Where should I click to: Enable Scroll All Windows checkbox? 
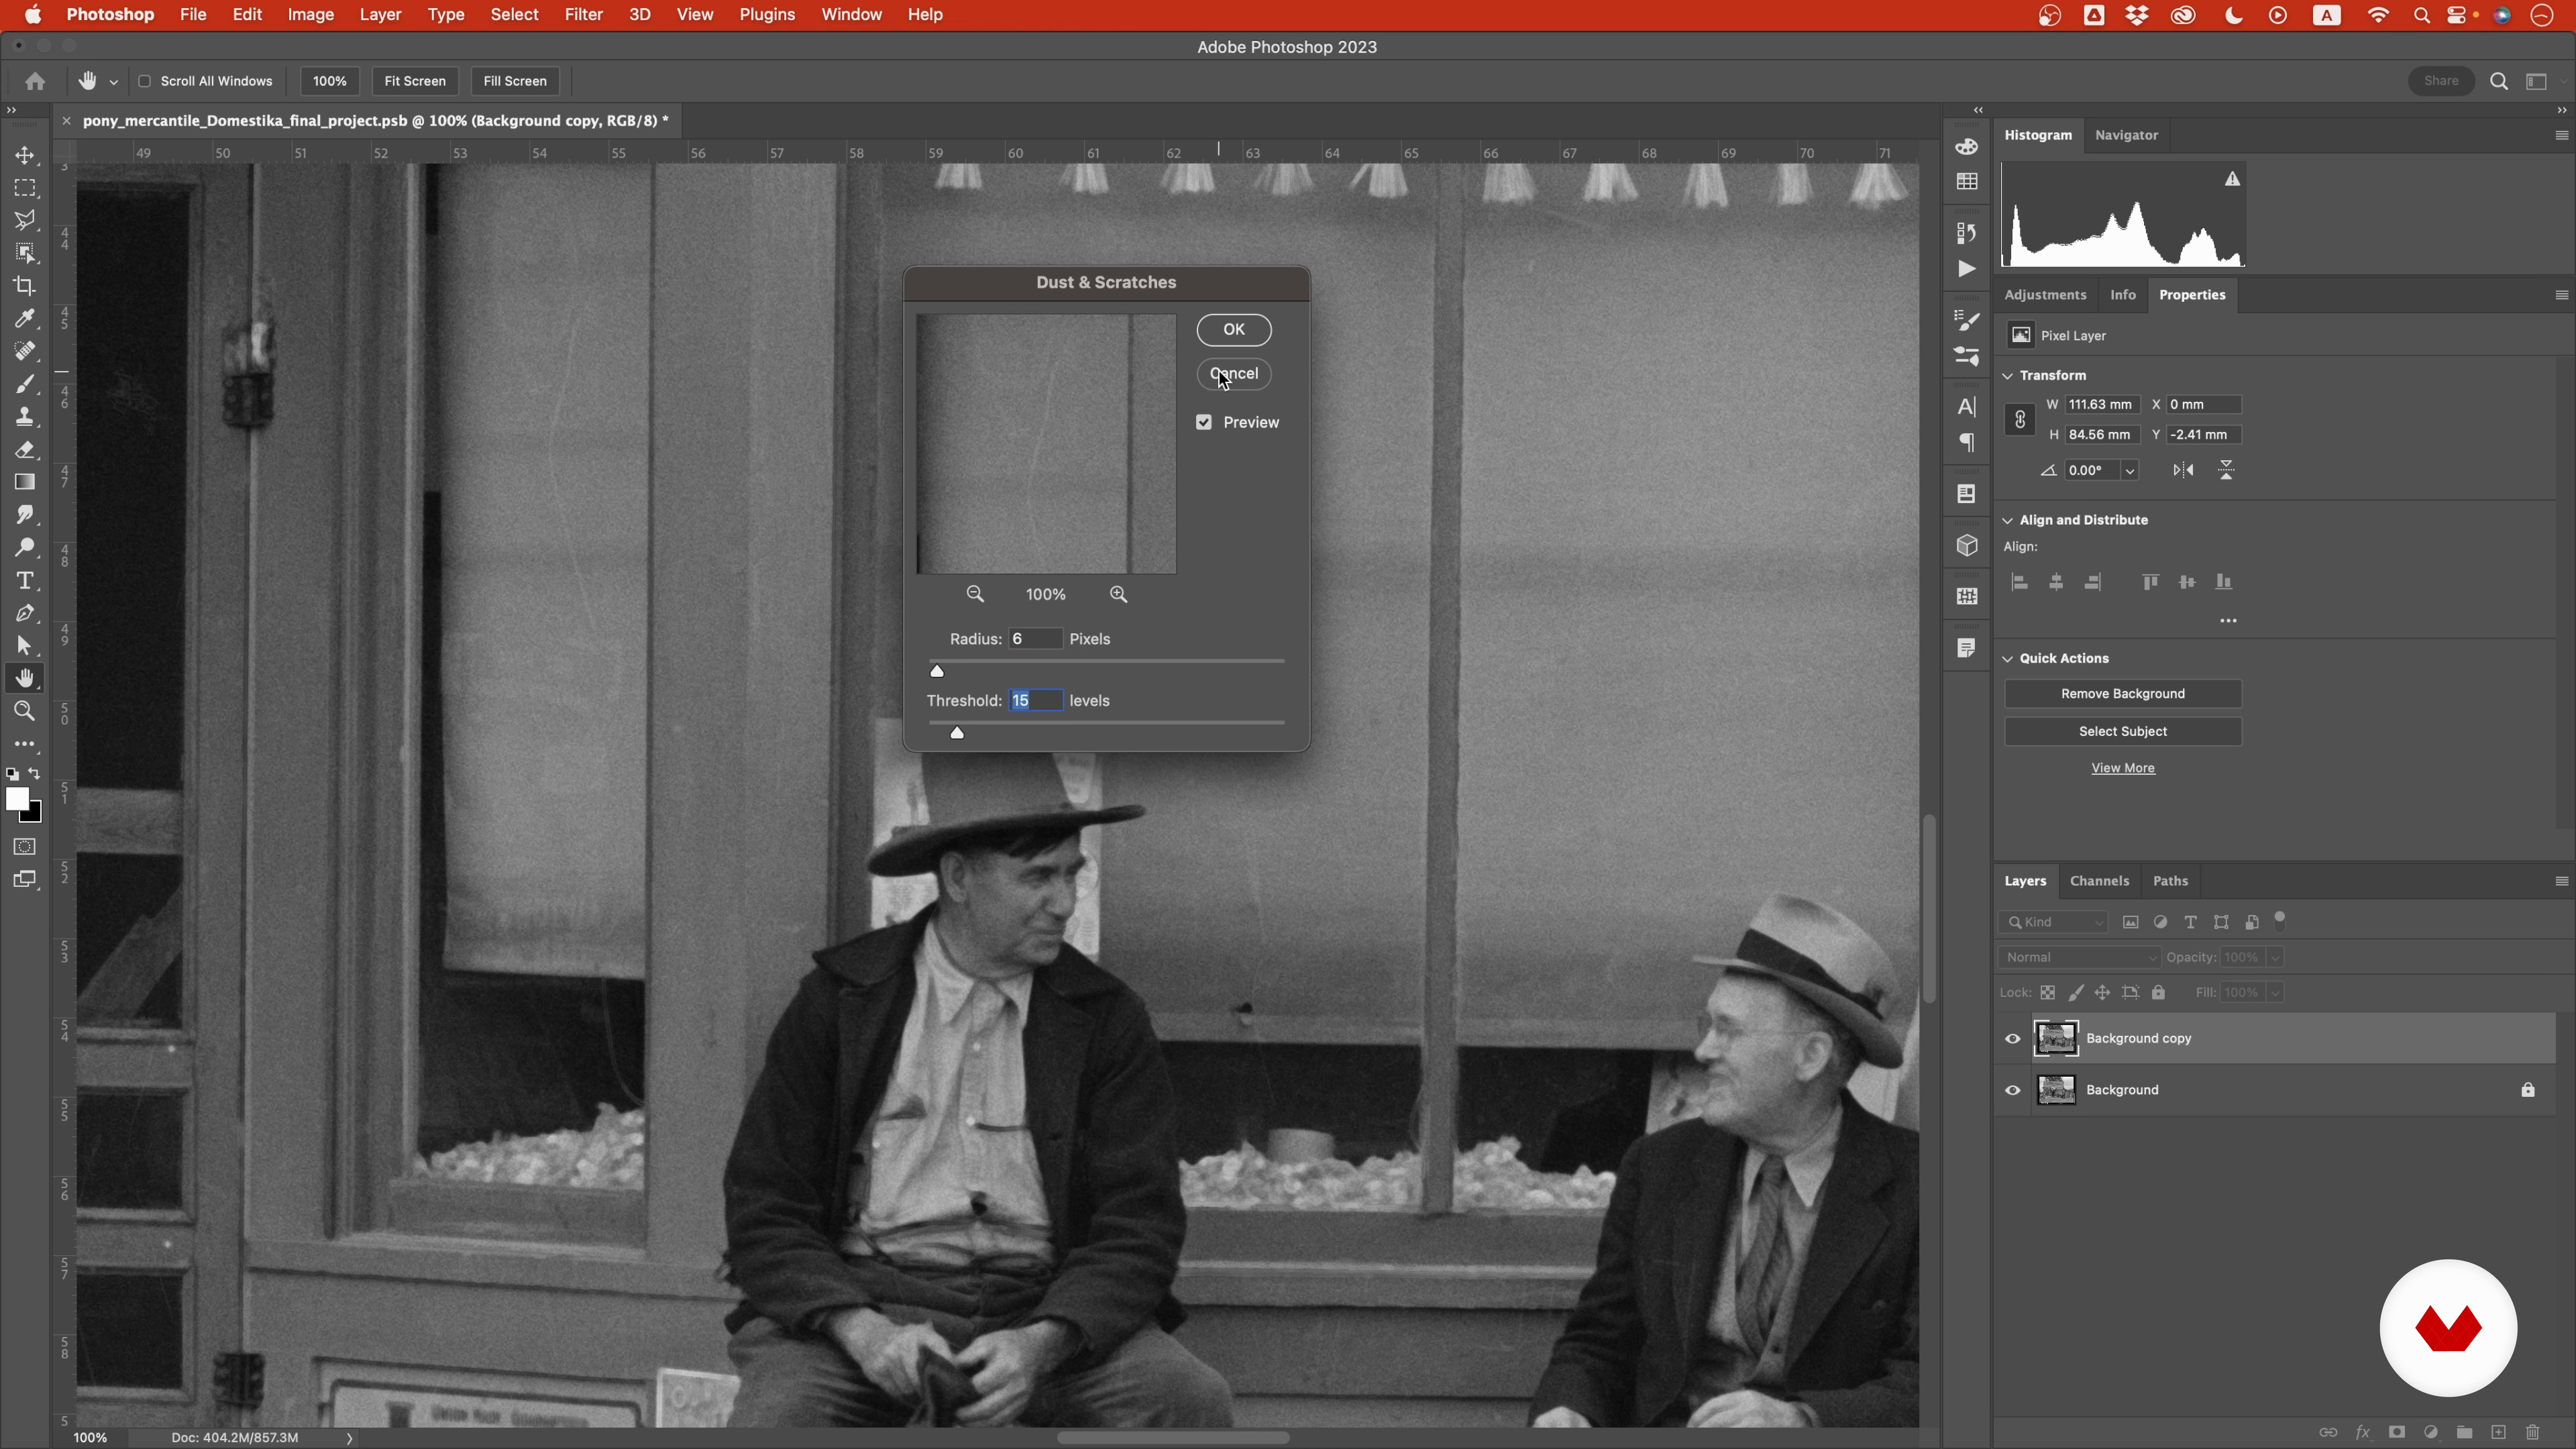(x=145, y=81)
